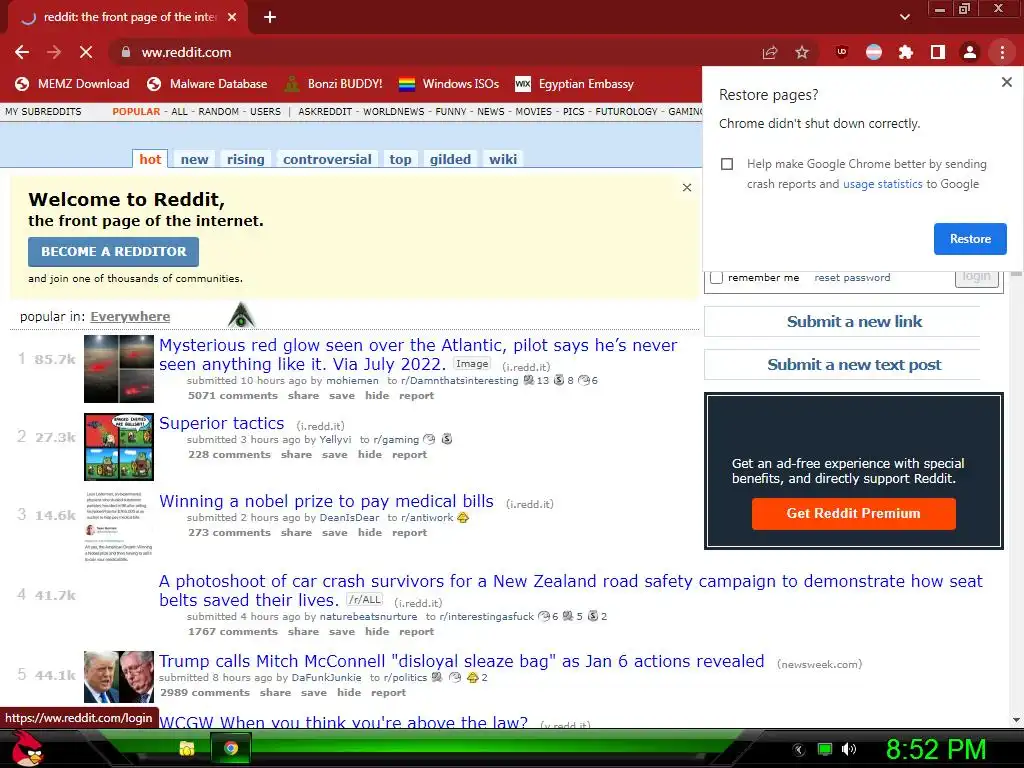The width and height of the screenshot is (1024, 768).
Task: Click the red glow post thumbnail
Action: [x=119, y=368]
